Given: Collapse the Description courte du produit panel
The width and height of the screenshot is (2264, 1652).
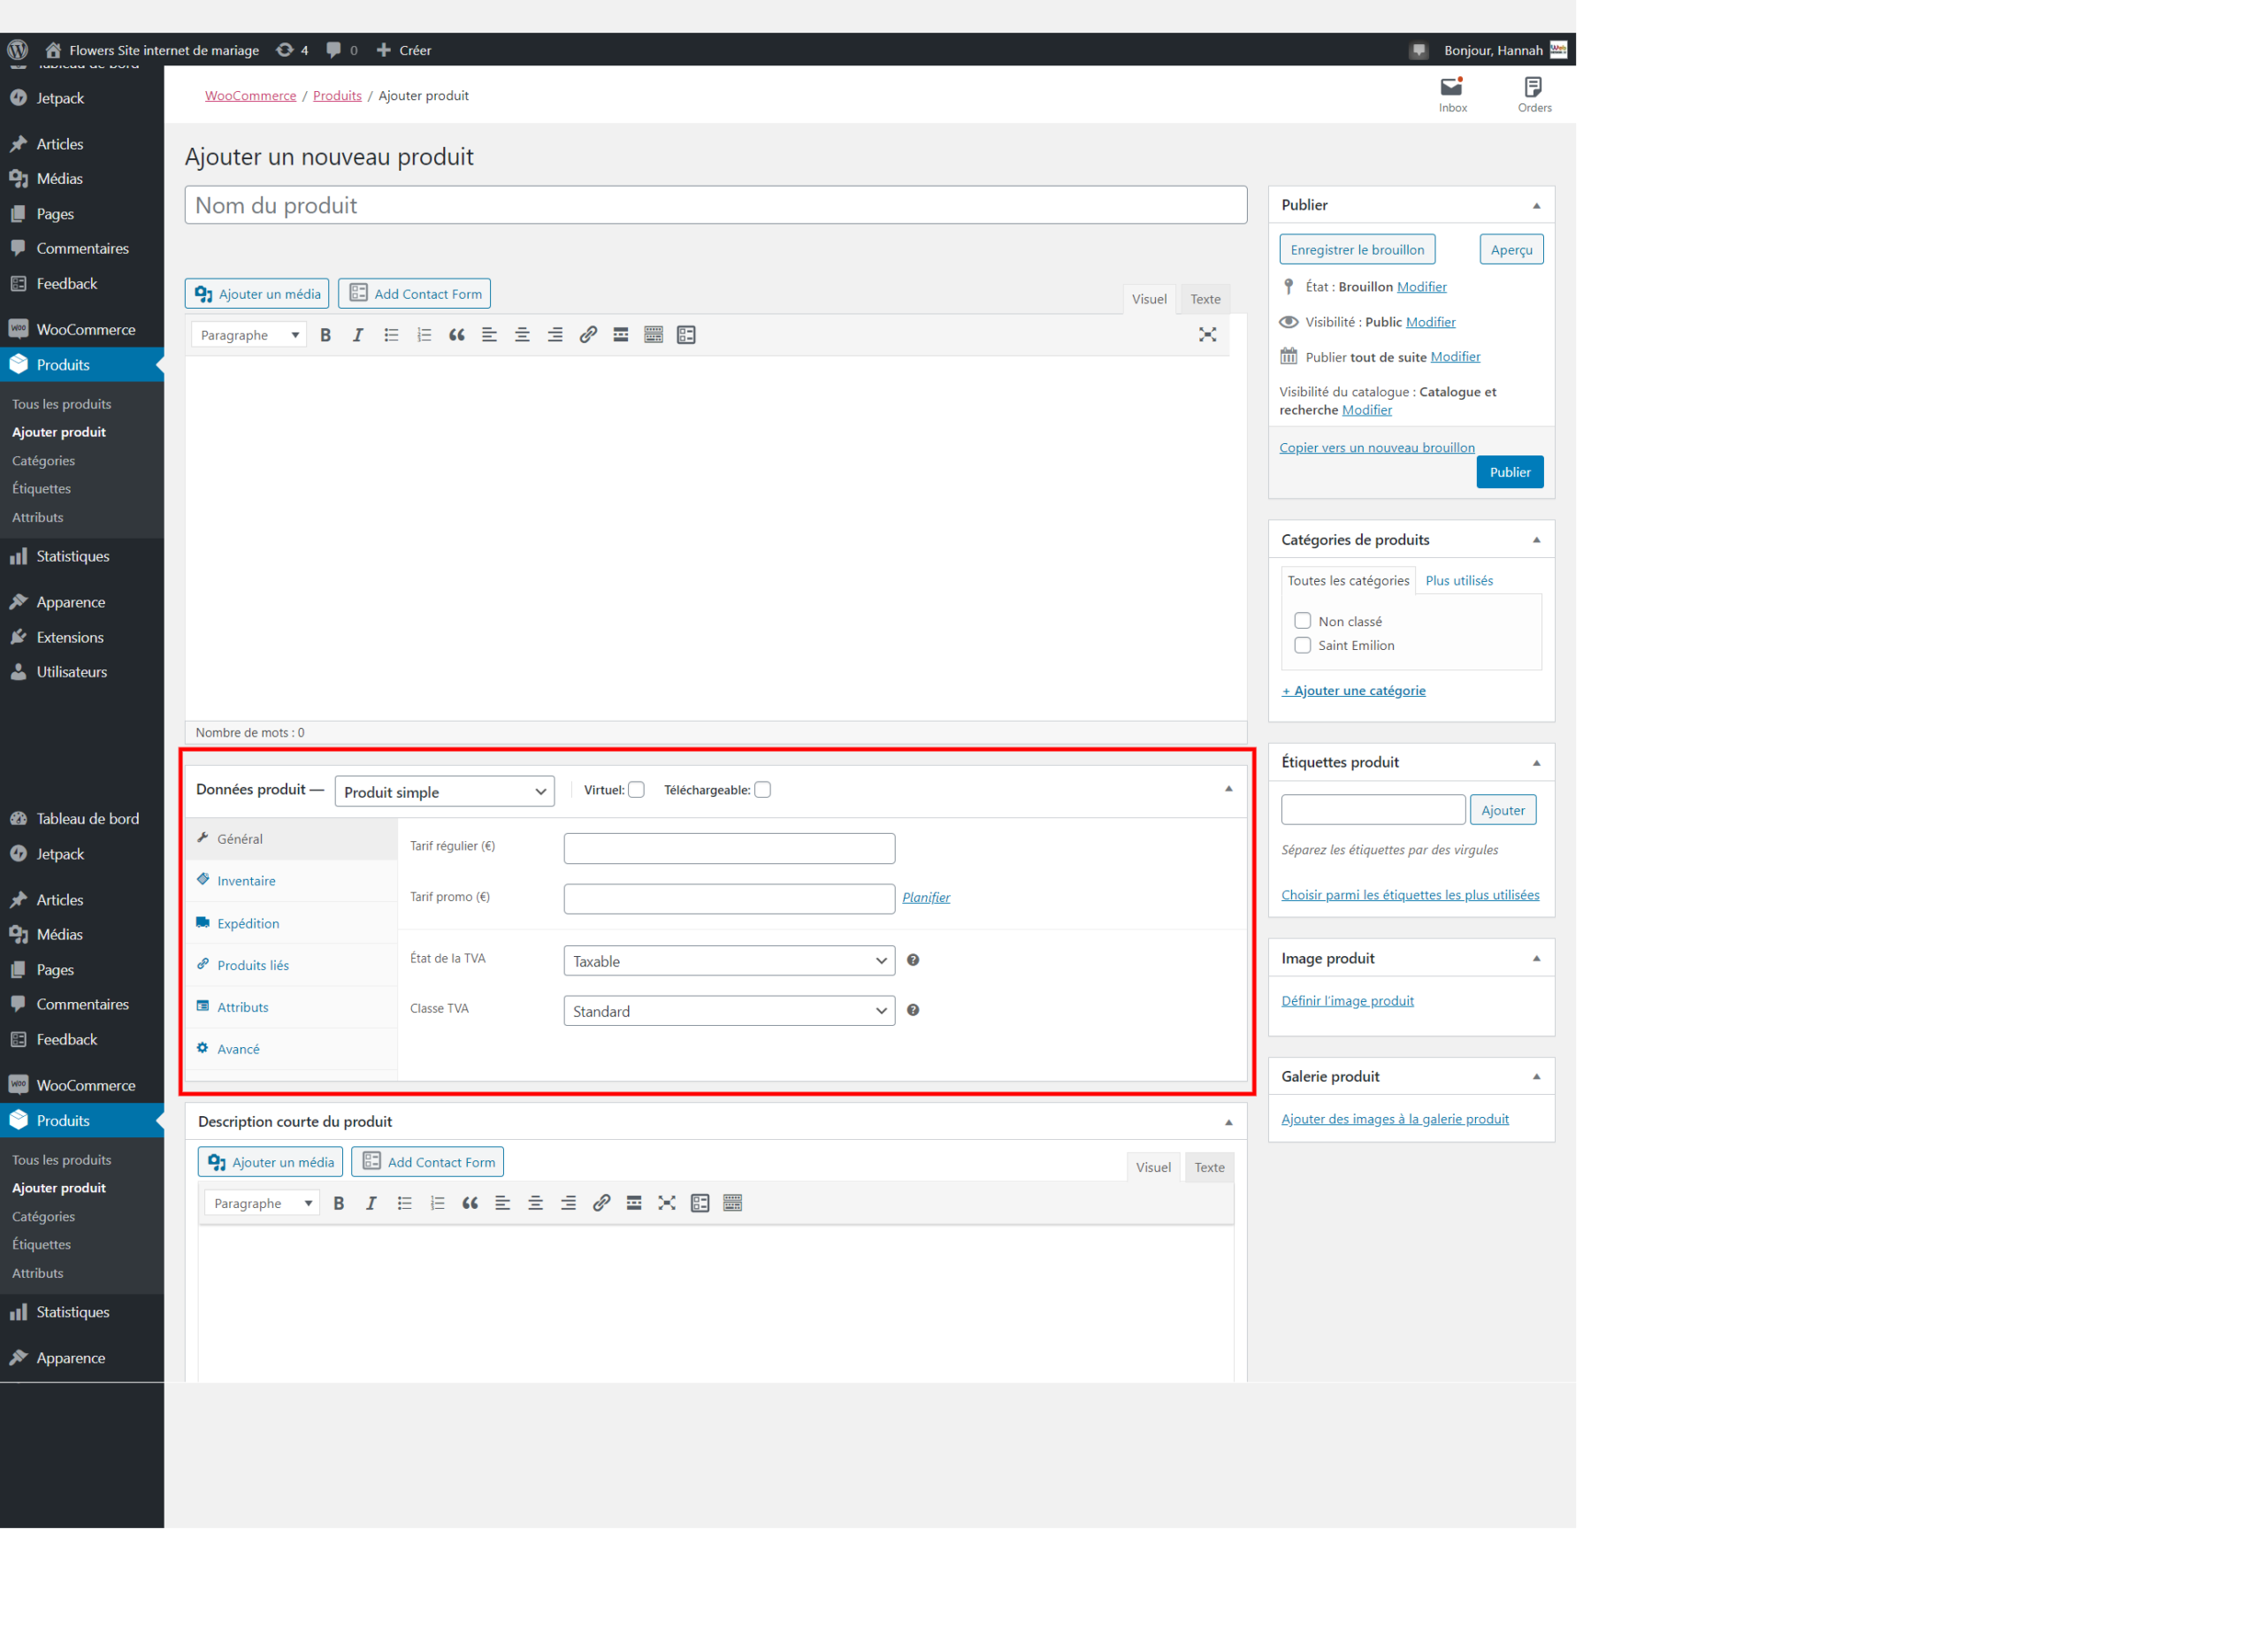Looking at the screenshot, I should pos(1228,1122).
